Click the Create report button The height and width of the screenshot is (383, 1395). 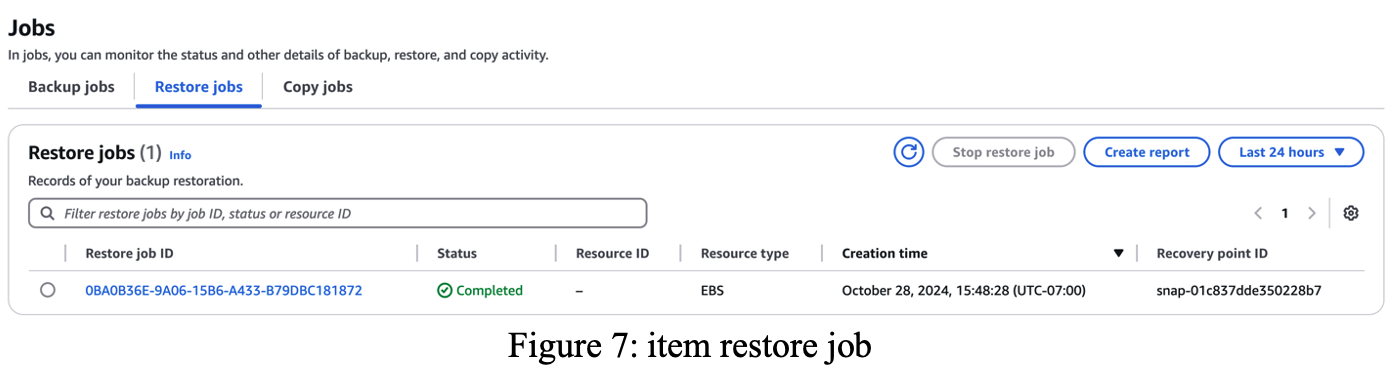pyautogui.click(x=1147, y=152)
